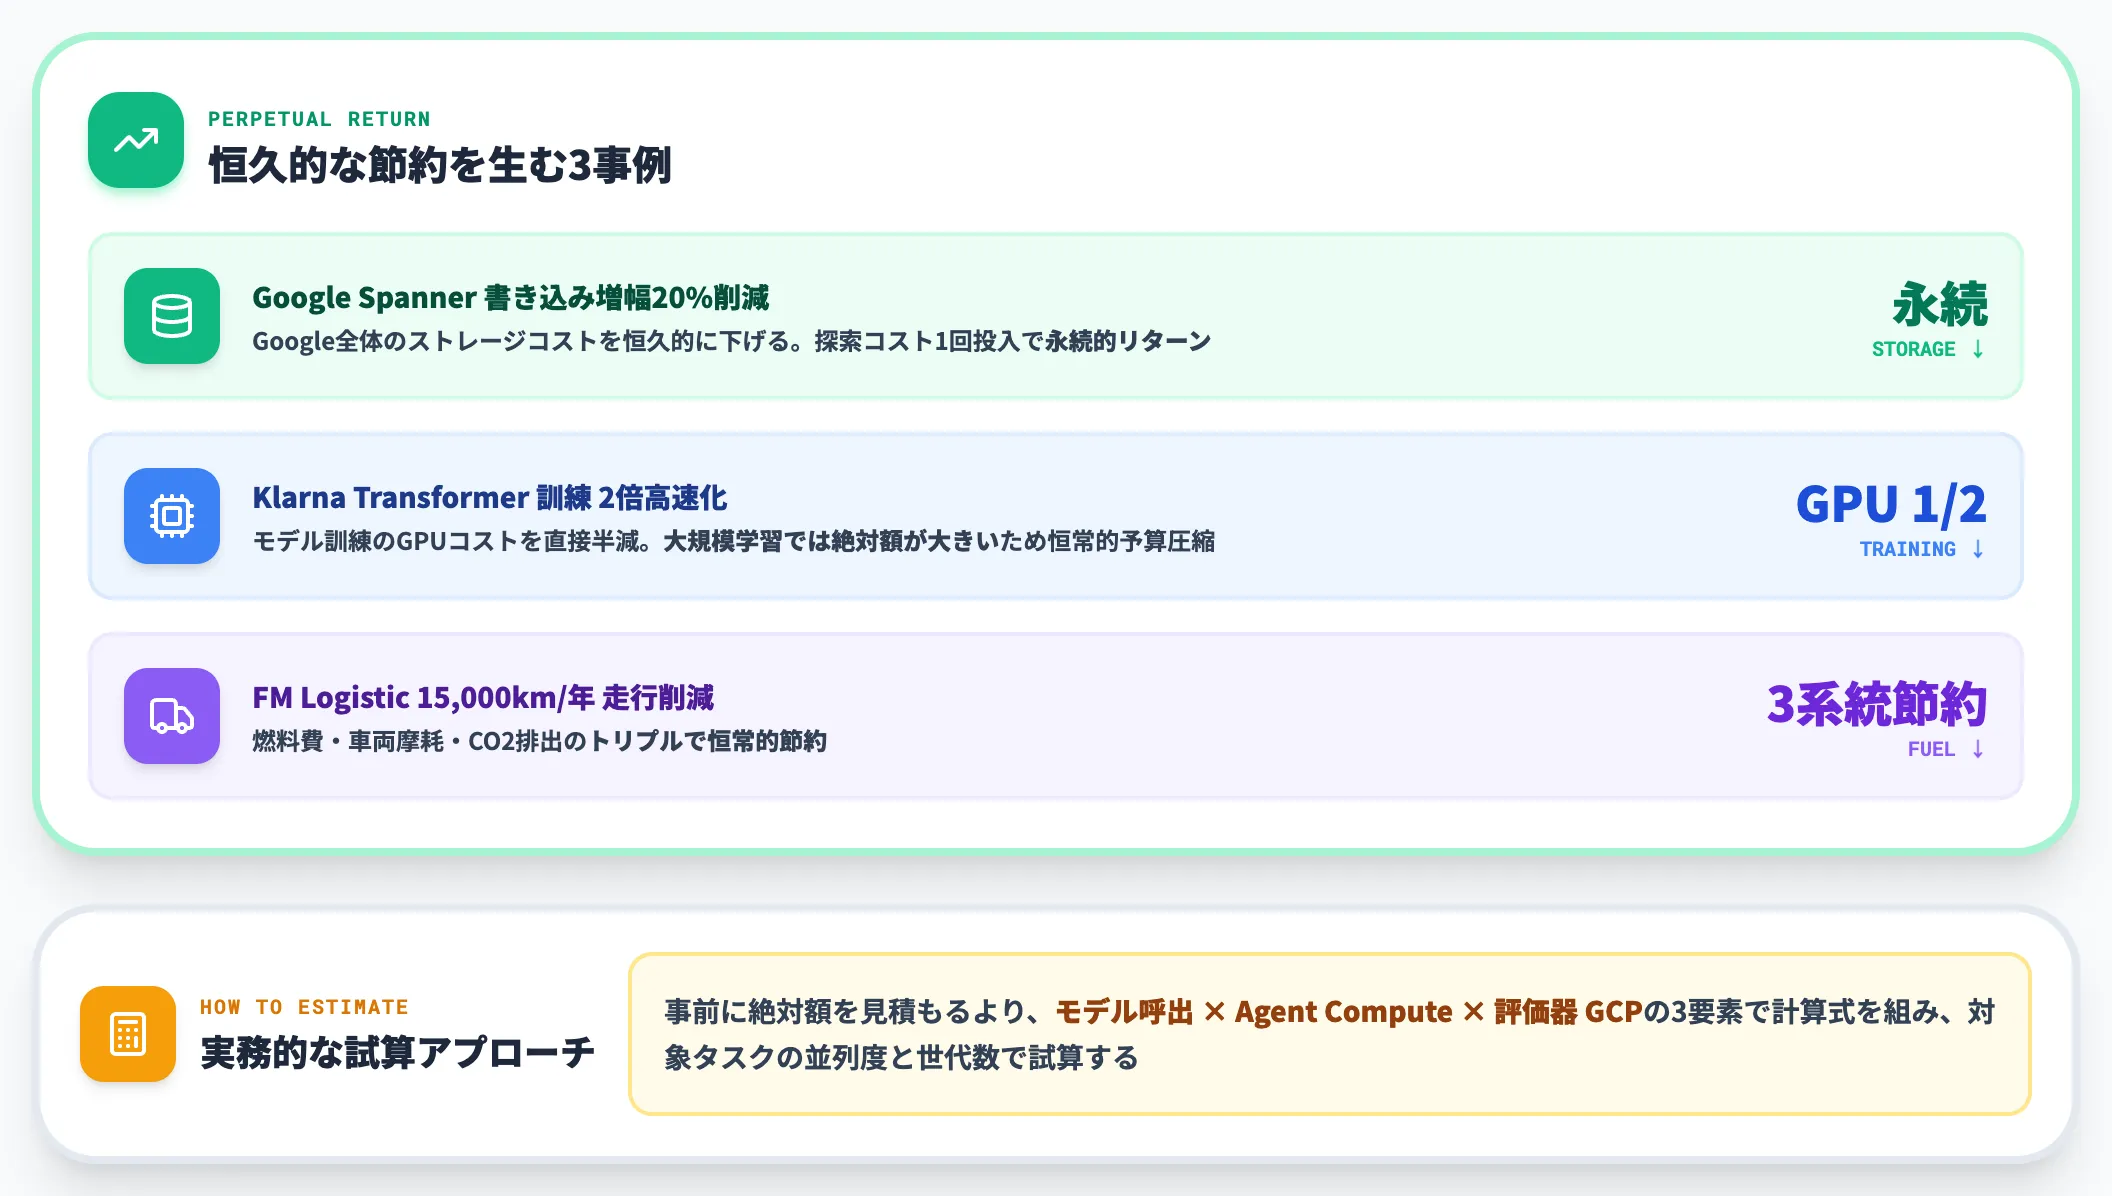Viewport: 2112px width, 1196px height.
Task: Click the 永続 value on the Spanner card
Action: [1940, 305]
